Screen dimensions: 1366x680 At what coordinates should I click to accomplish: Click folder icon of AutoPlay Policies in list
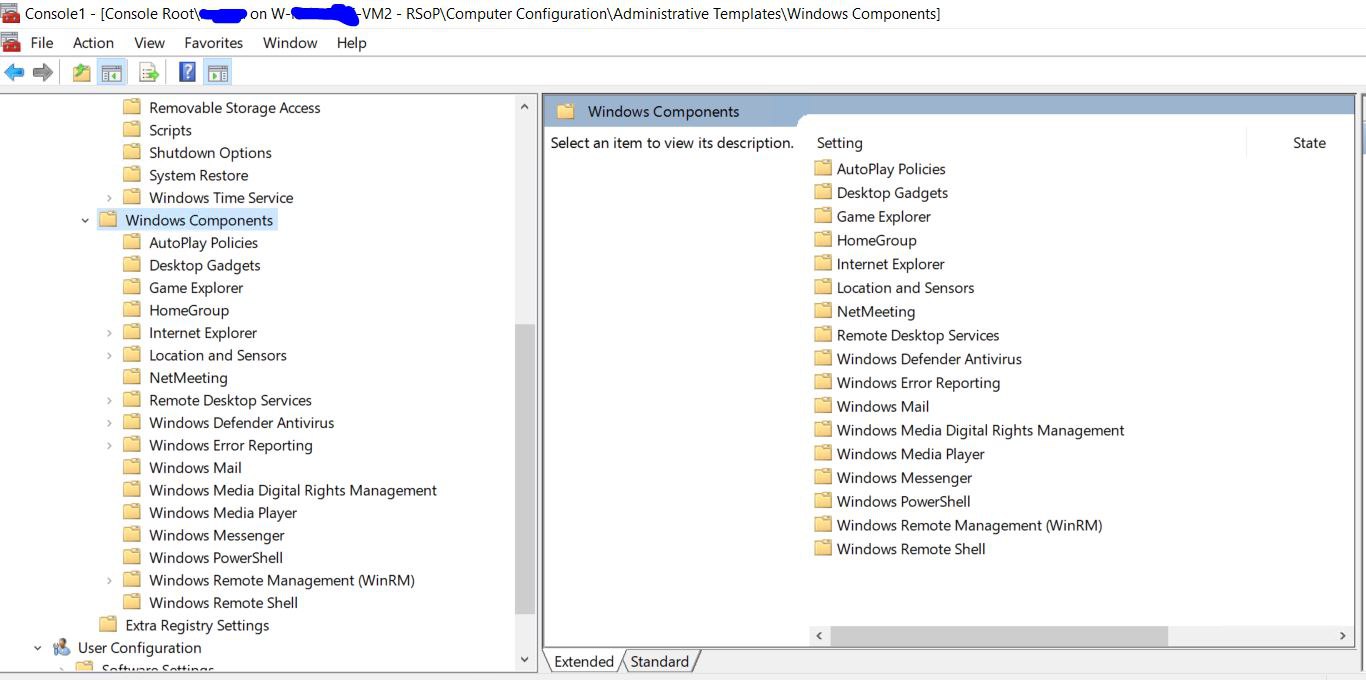[x=823, y=168]
